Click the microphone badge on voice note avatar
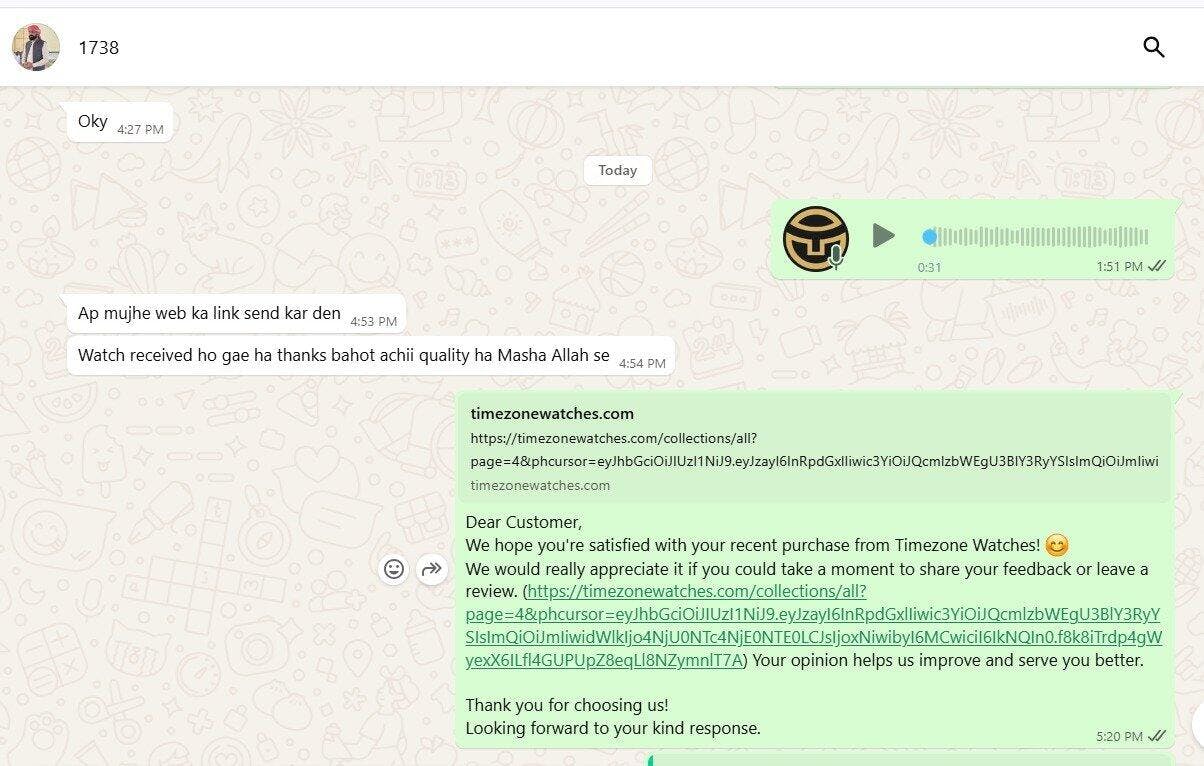The image size is (1204, 766). pyautogui.click(x=836, y=258)
